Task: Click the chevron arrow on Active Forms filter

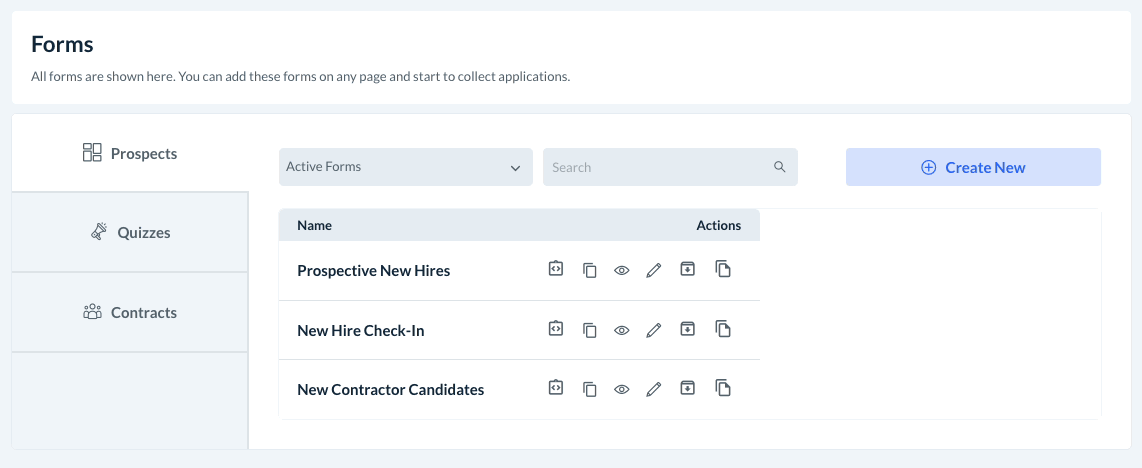Action: click(x=516, y=168)
